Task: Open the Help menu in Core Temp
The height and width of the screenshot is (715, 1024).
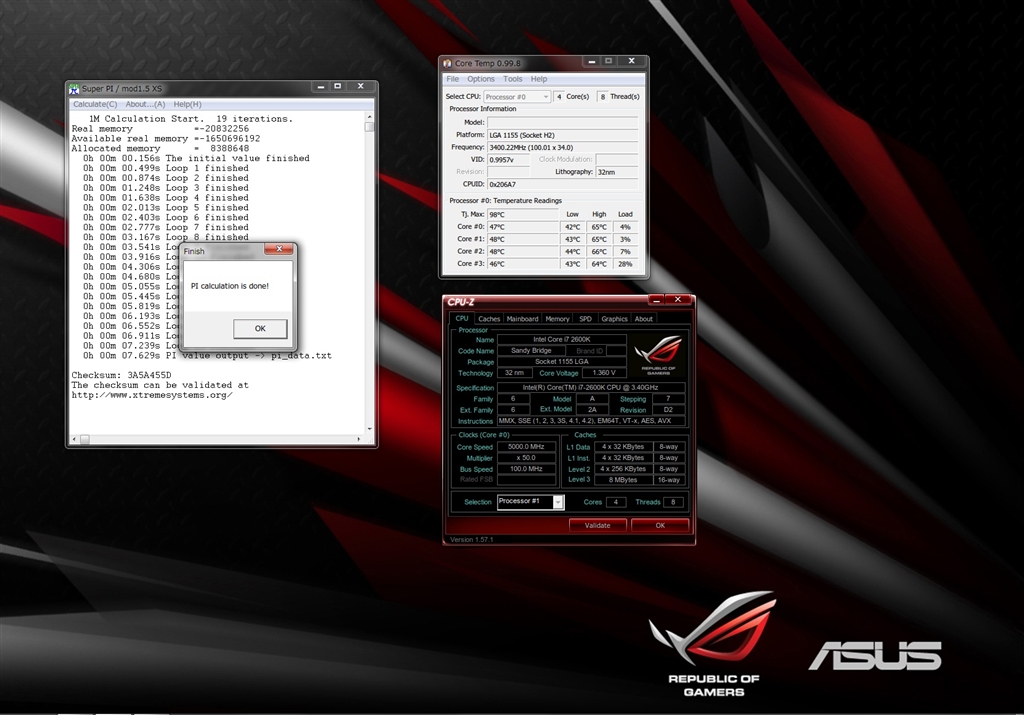Action: (539, 79)
